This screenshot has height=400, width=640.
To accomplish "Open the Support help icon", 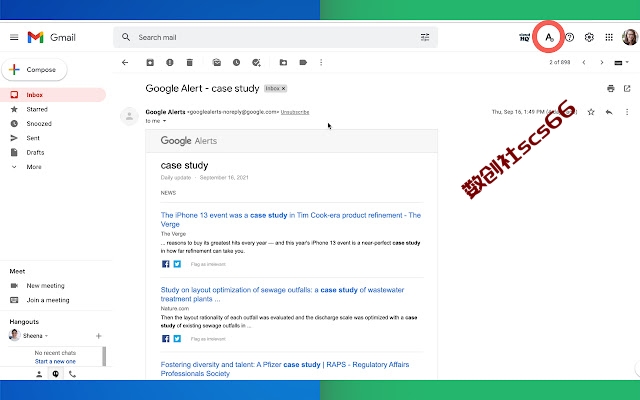I will point(569,37).
